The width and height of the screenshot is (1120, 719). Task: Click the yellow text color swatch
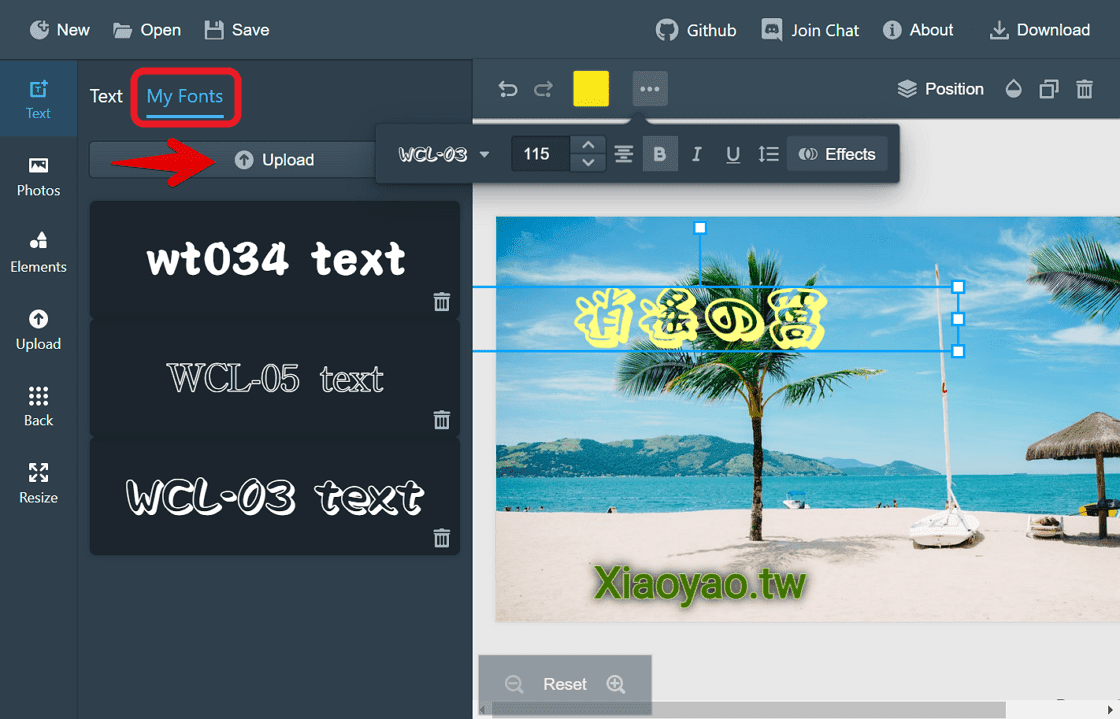[x=590, y=88]
